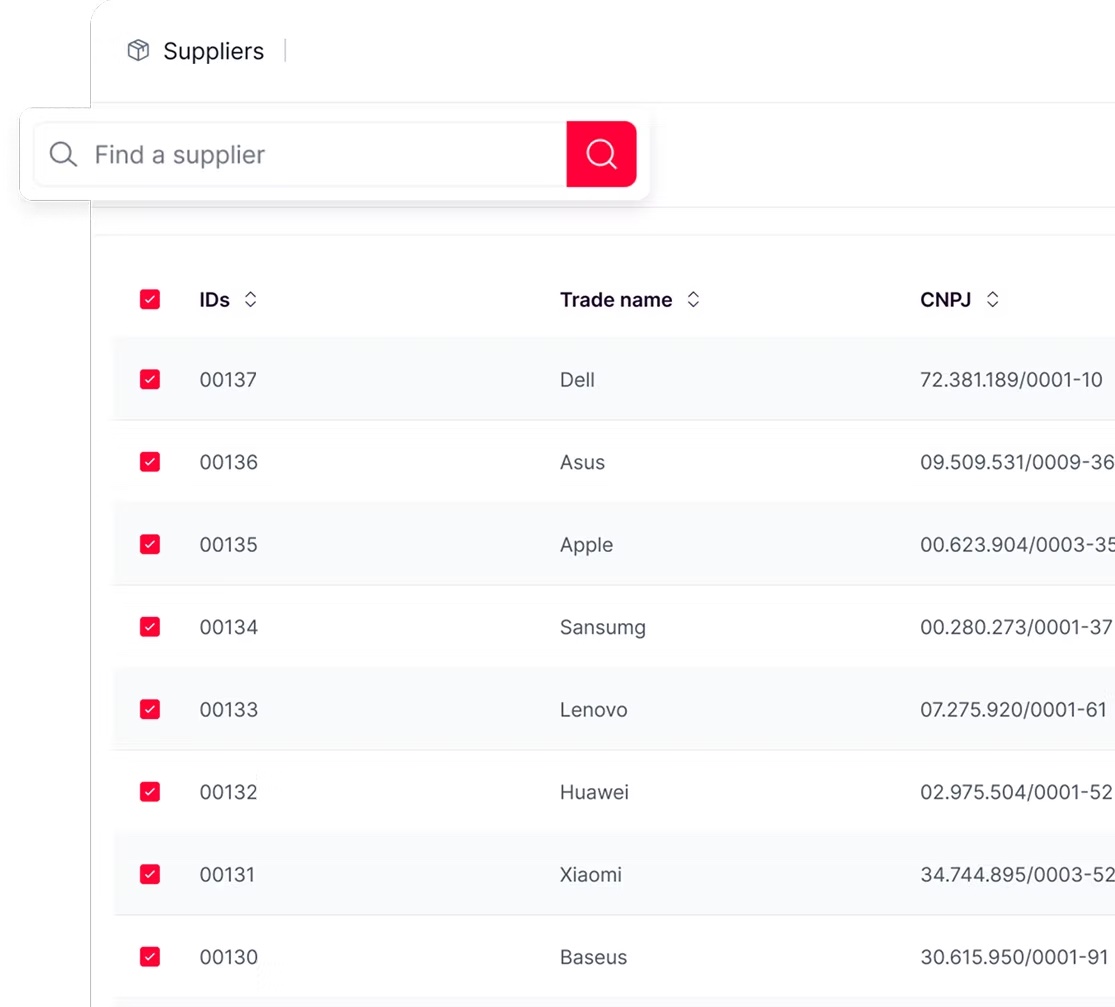This screenshot has width=1115, height=1007.
Task: Sort by Trade name column arrows
Action: pos(693,299)
